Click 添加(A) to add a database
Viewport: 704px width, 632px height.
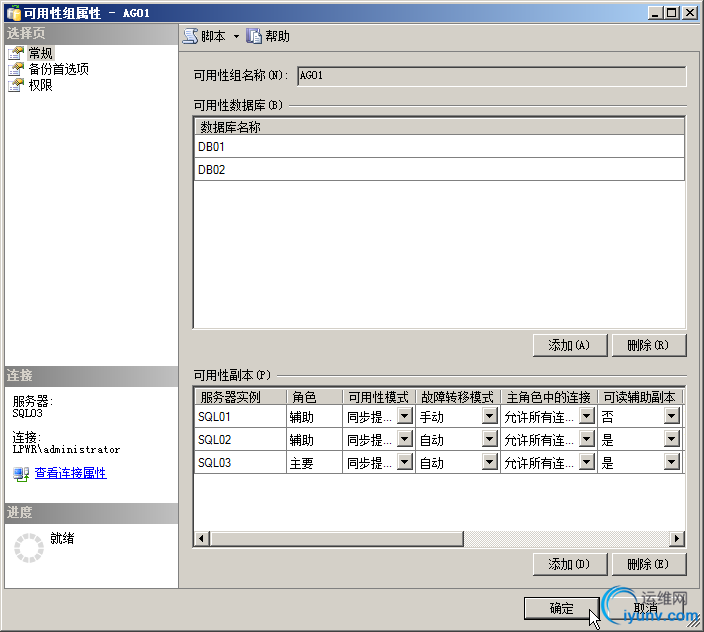[x=570, y=345]
